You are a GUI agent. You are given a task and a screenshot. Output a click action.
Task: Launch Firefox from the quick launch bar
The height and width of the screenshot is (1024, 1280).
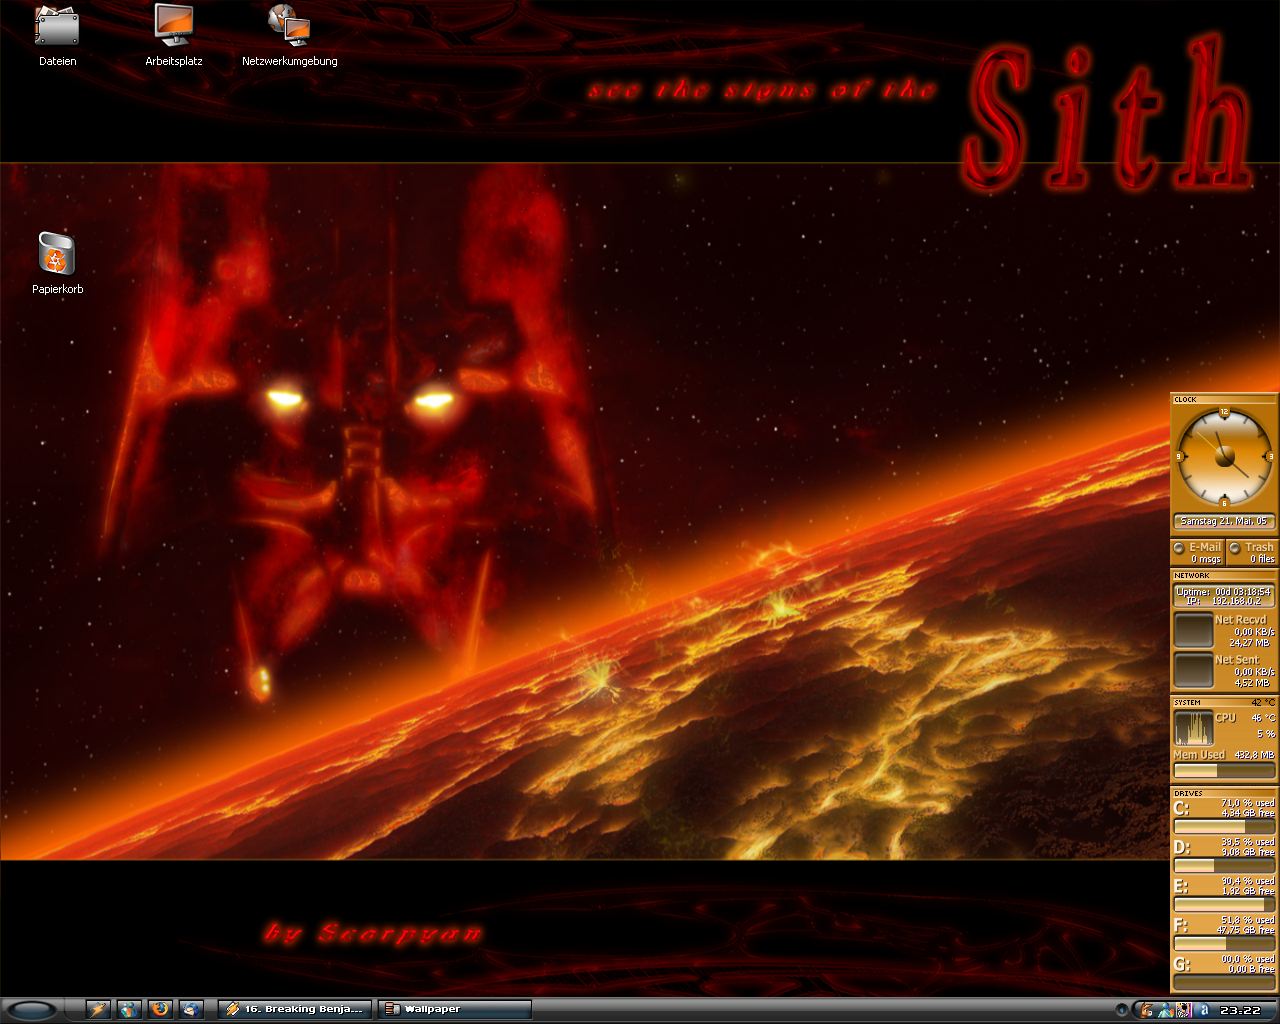160,1009
